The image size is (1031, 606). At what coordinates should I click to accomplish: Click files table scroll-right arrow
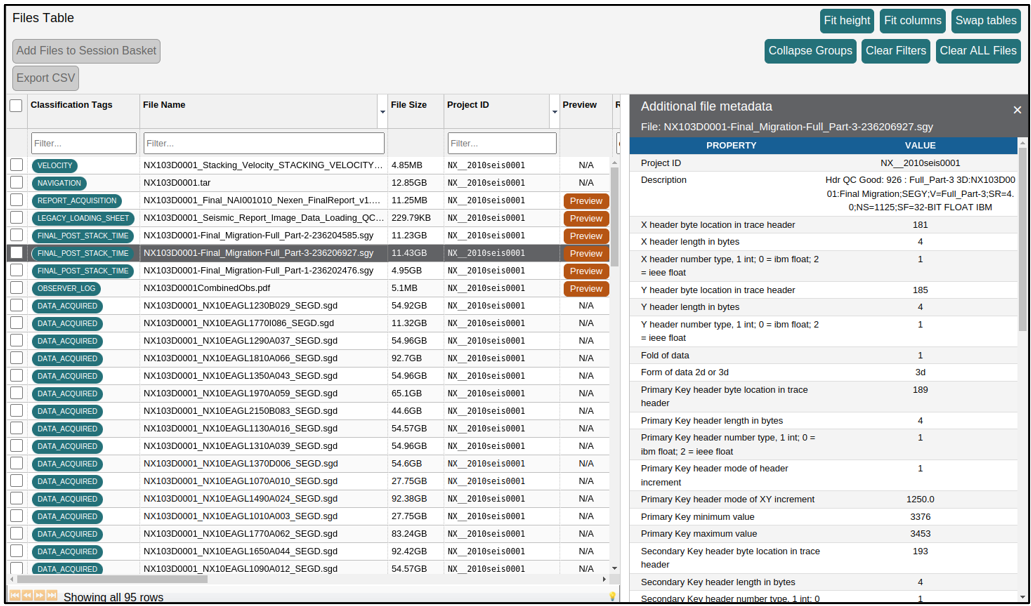pyautogui.click(x=604, y=579)
